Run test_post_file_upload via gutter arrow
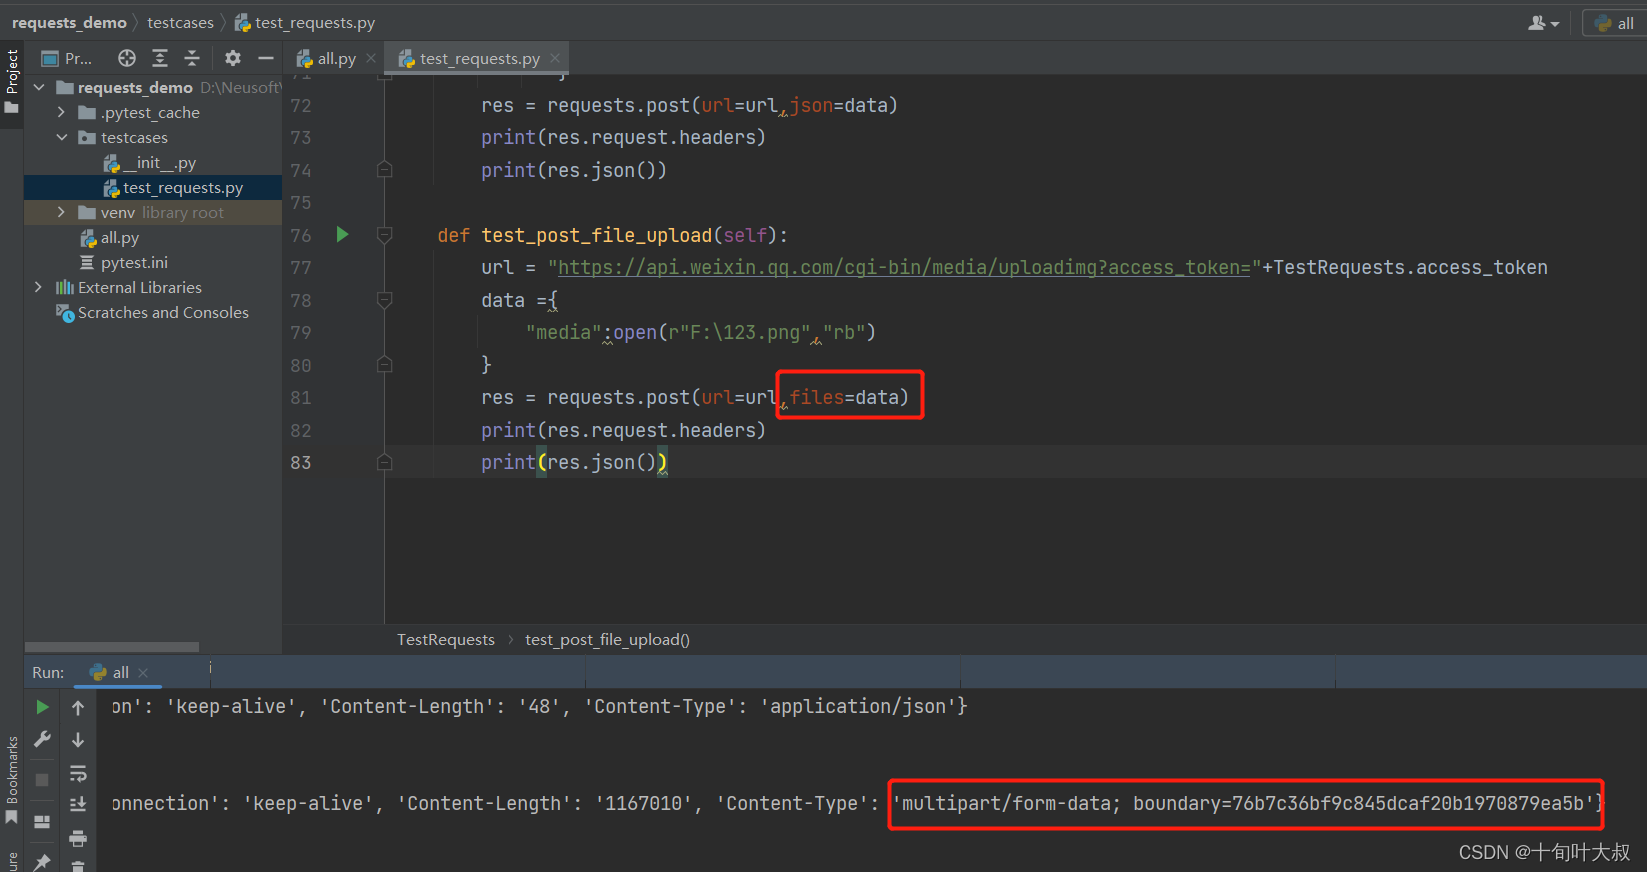The height and width of the screenshot is (872, 1647). click(342, 234)
